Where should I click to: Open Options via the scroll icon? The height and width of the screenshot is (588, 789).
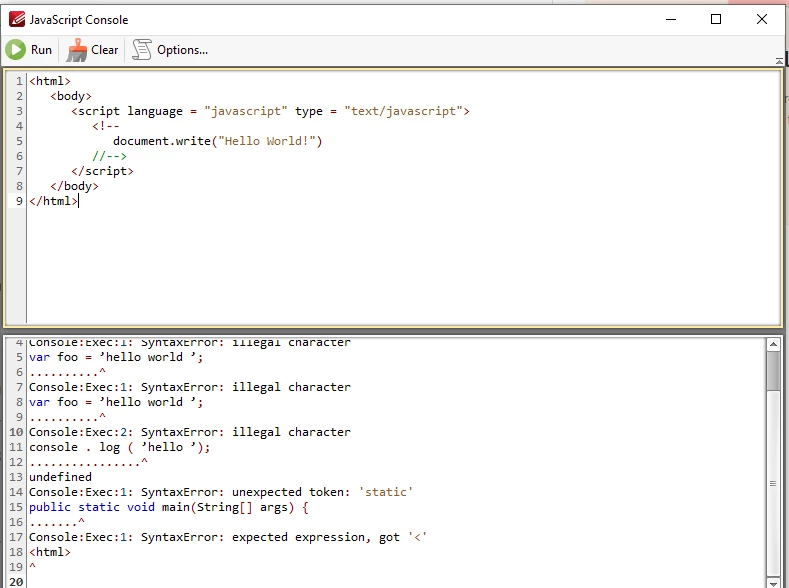point(142,50)
